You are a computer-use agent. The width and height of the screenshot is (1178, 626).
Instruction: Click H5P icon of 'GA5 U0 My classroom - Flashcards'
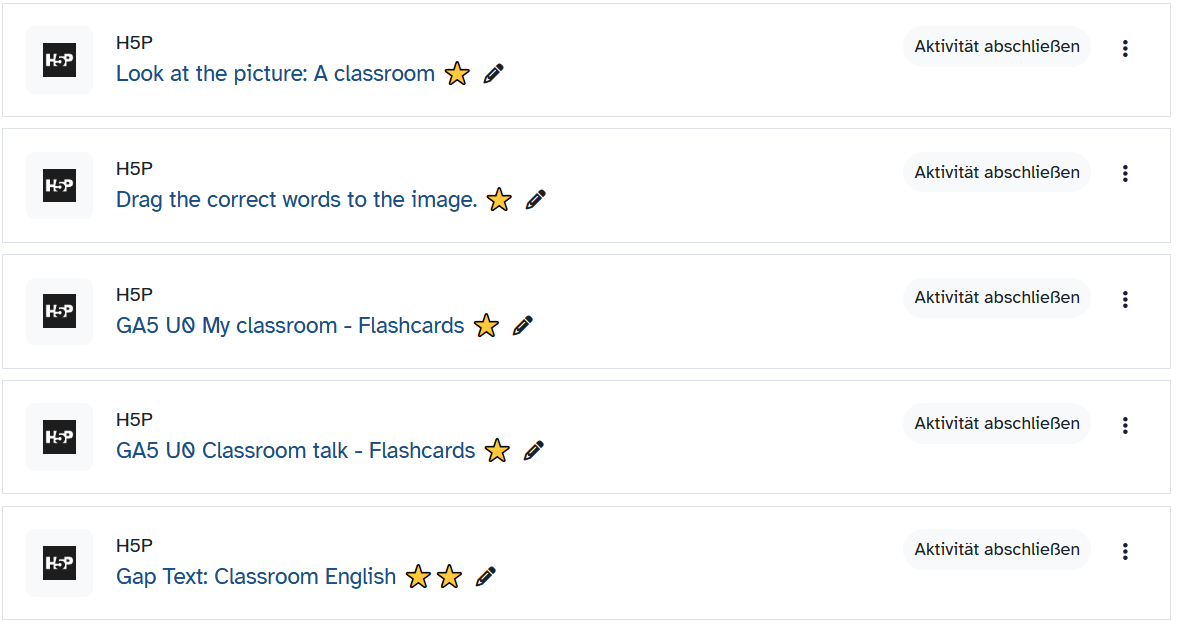pyautogui.click(x=59, y=311)
